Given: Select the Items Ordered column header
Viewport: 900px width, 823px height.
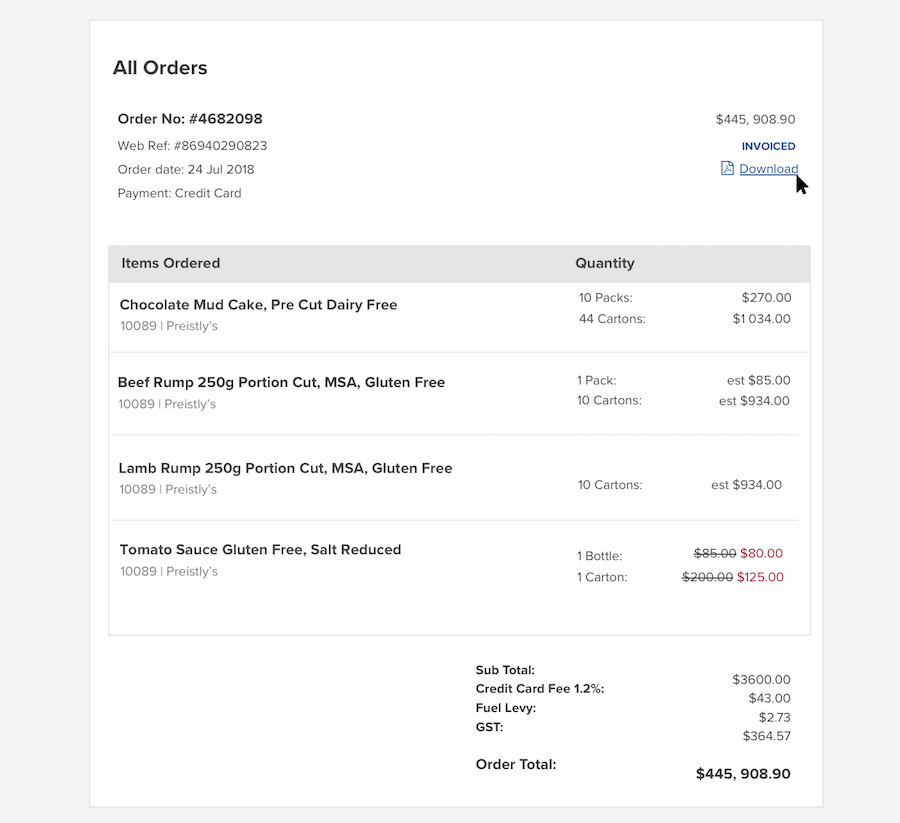Looking at the screenshot, I should (x=170, y=263).
